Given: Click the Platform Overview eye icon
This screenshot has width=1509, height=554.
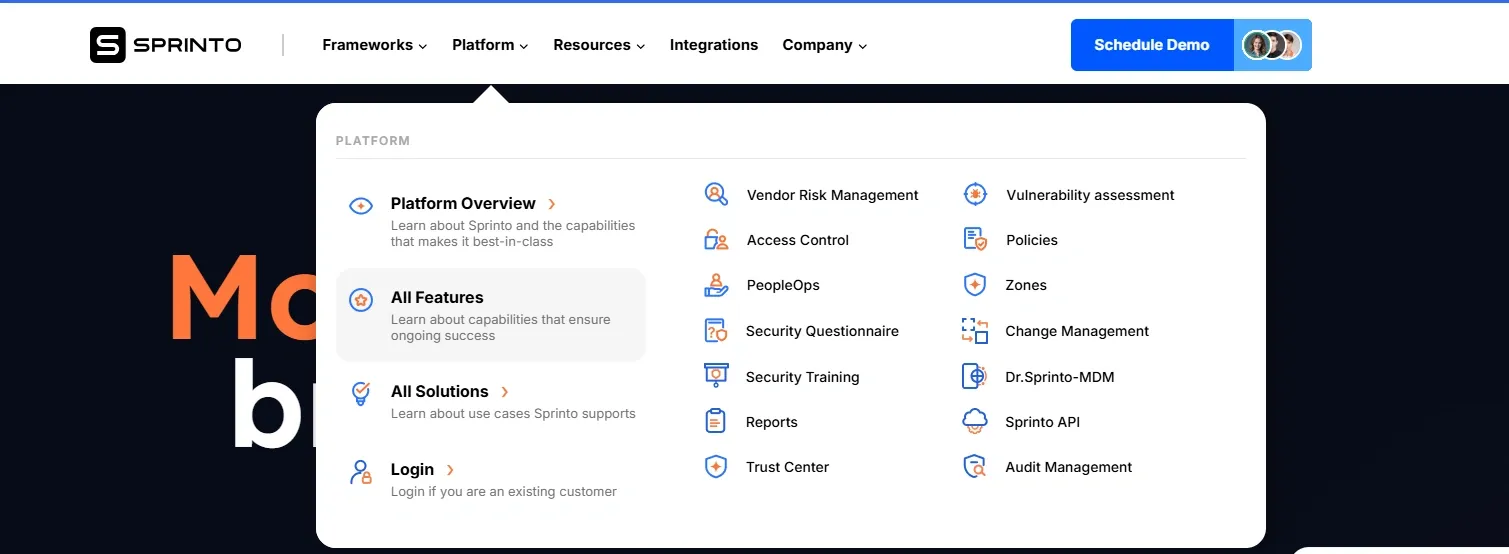Looking at the screenshot, I should (x=361, y=206).
